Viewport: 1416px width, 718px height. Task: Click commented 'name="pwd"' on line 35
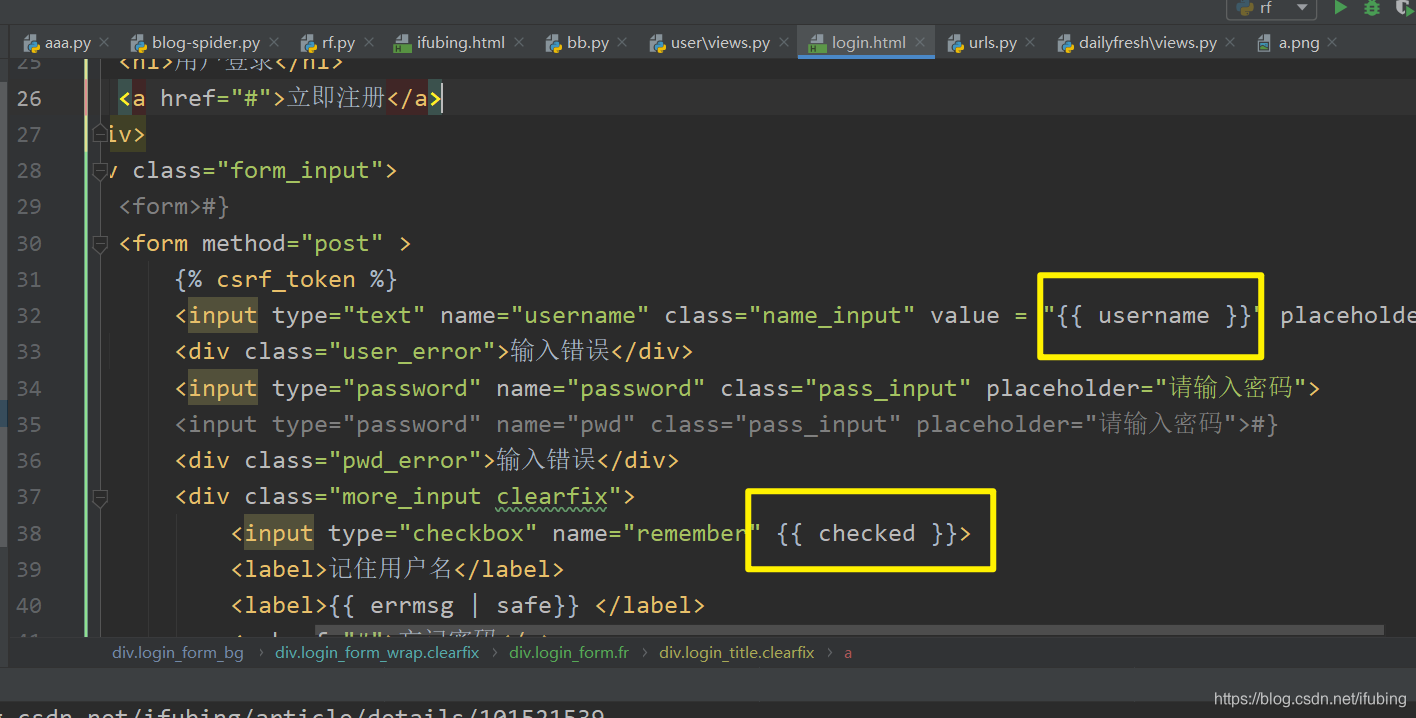click(566, 424)
